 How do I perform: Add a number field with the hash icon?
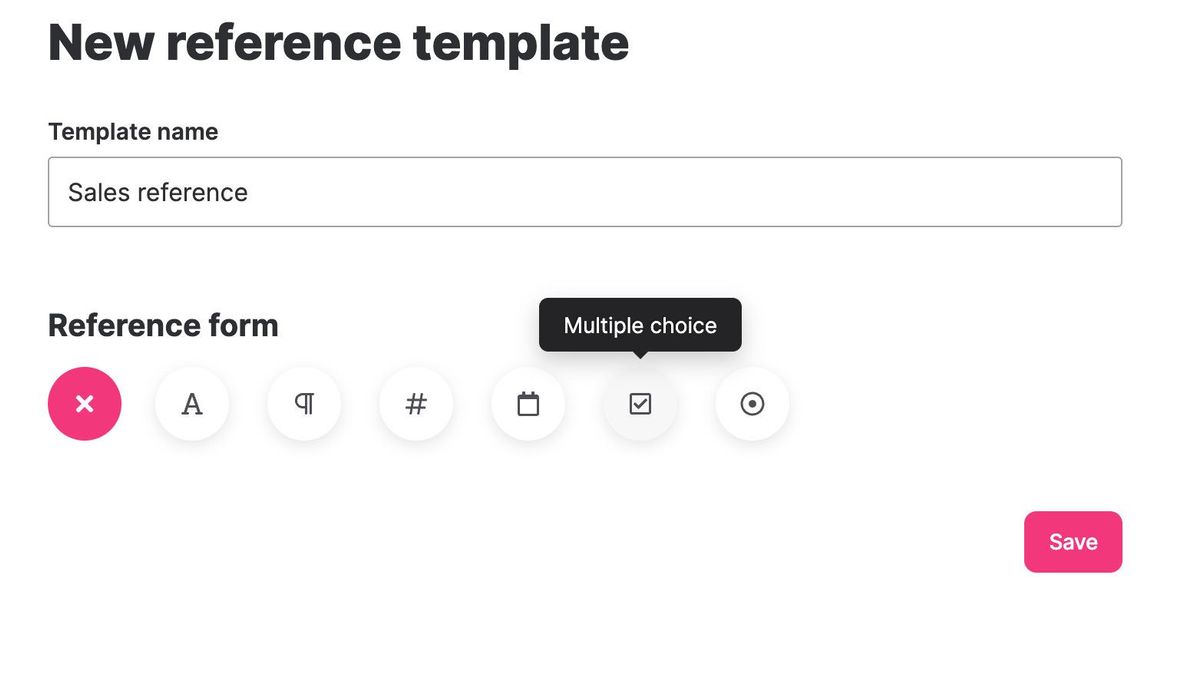point(416,404)
